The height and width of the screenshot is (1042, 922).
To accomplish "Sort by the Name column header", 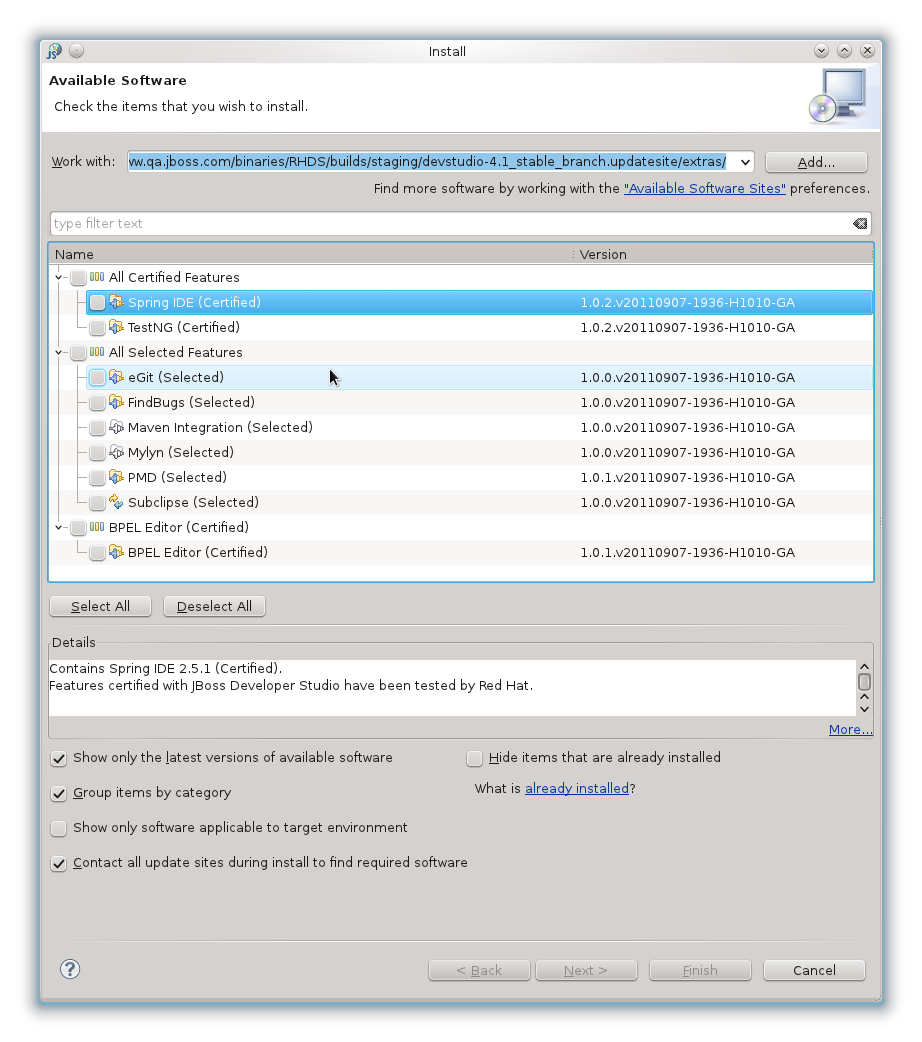I will (310, 255).
